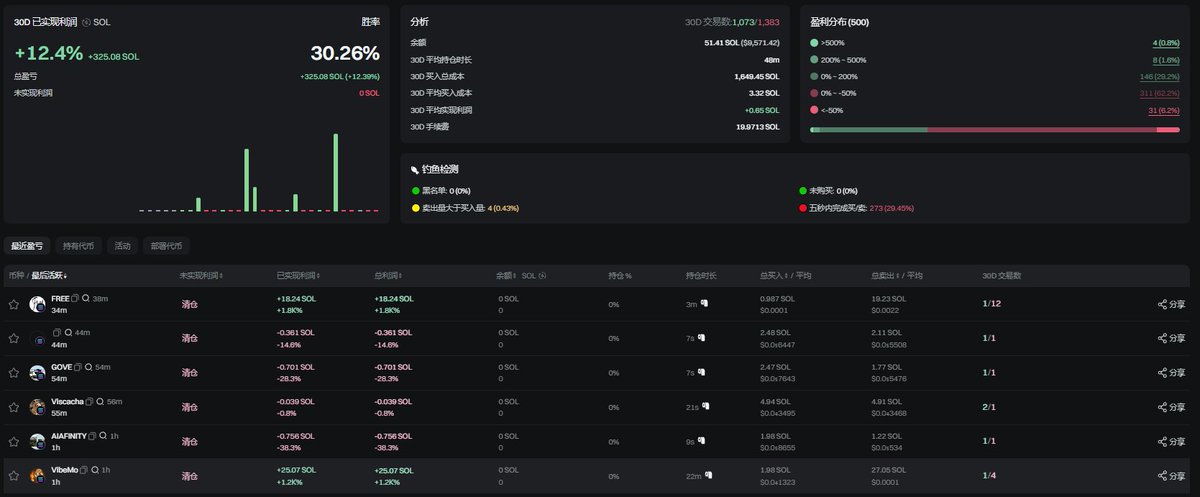Open the 活动 tab
This screenshot has width=1200, height=497.
[x=122, y=245]
